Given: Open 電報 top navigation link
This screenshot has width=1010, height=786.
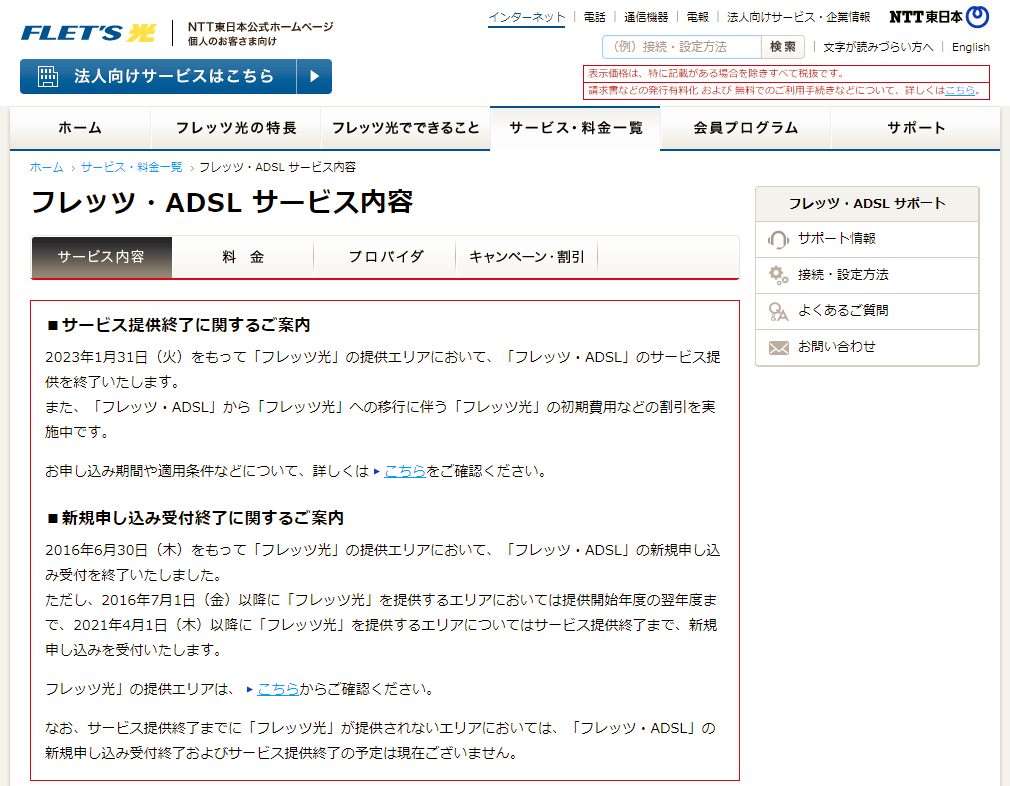Looking at the screenshot, I should (x=698, y=17).
